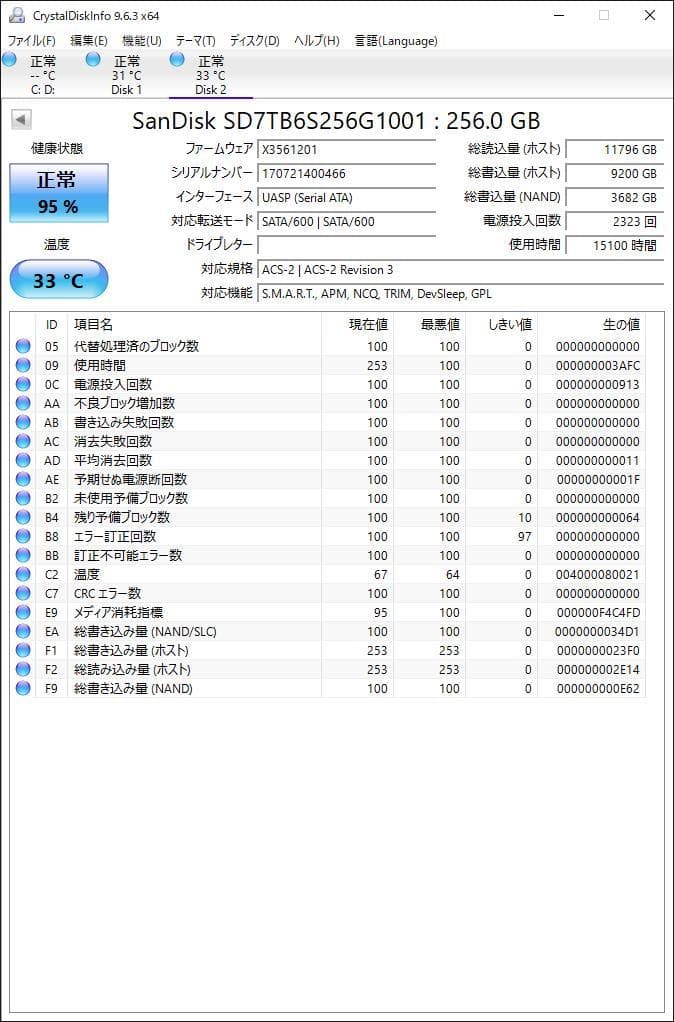The height and width of the screenshot is (1022, 674).
Task: Click status orb of attribute C7 row
Action: click(x=23, y=593)
